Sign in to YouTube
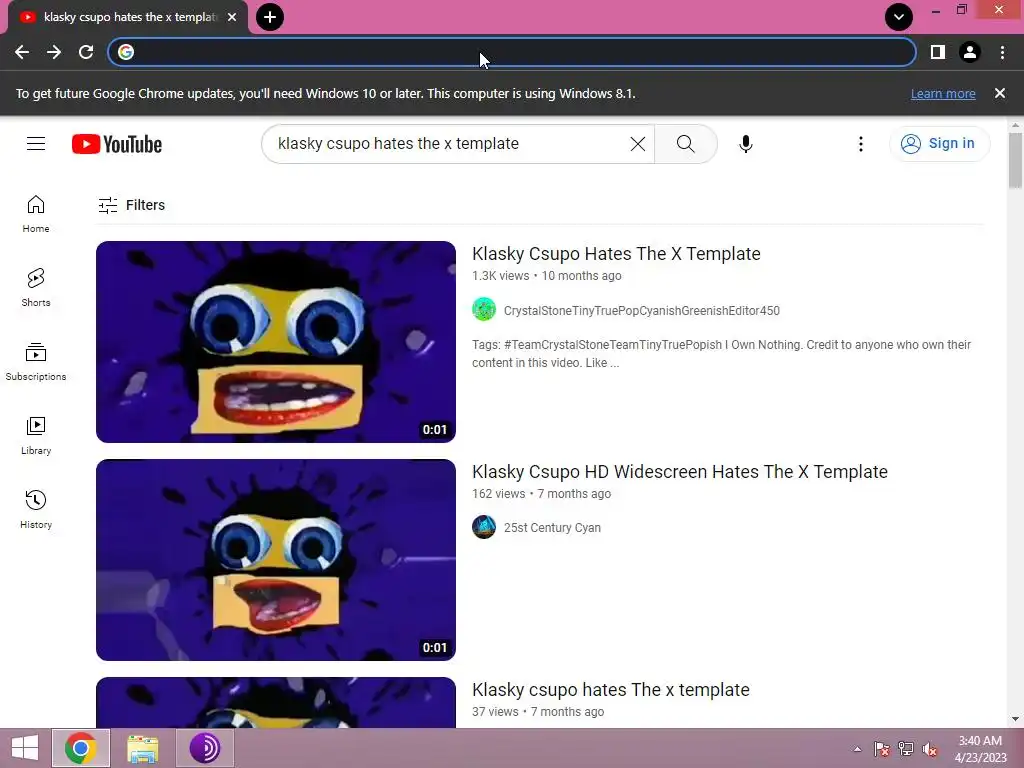This screenshot has height=768, width=1024. [939, 144]
